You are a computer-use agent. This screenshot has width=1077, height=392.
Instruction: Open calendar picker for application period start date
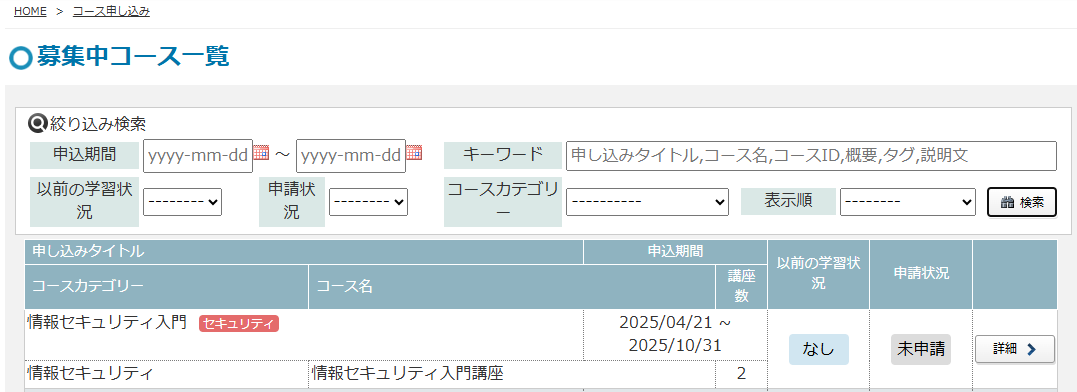tap(261, 153)
